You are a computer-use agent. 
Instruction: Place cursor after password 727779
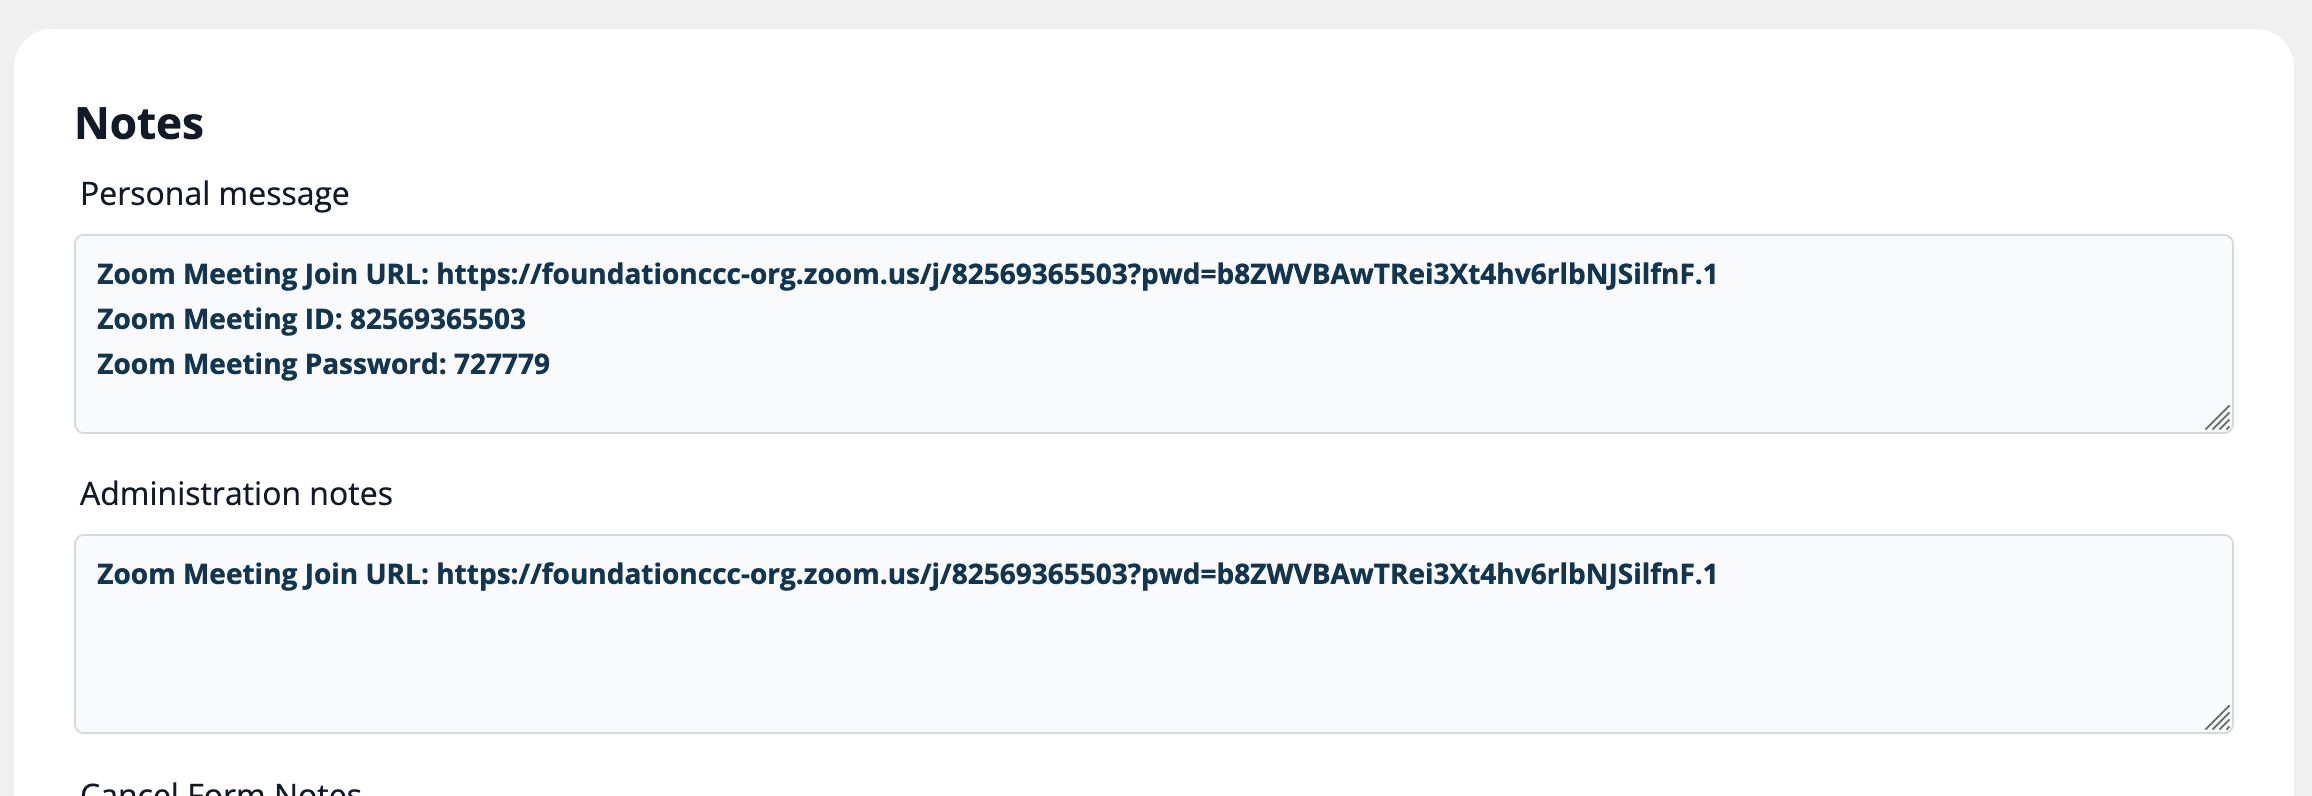[552, 364]
